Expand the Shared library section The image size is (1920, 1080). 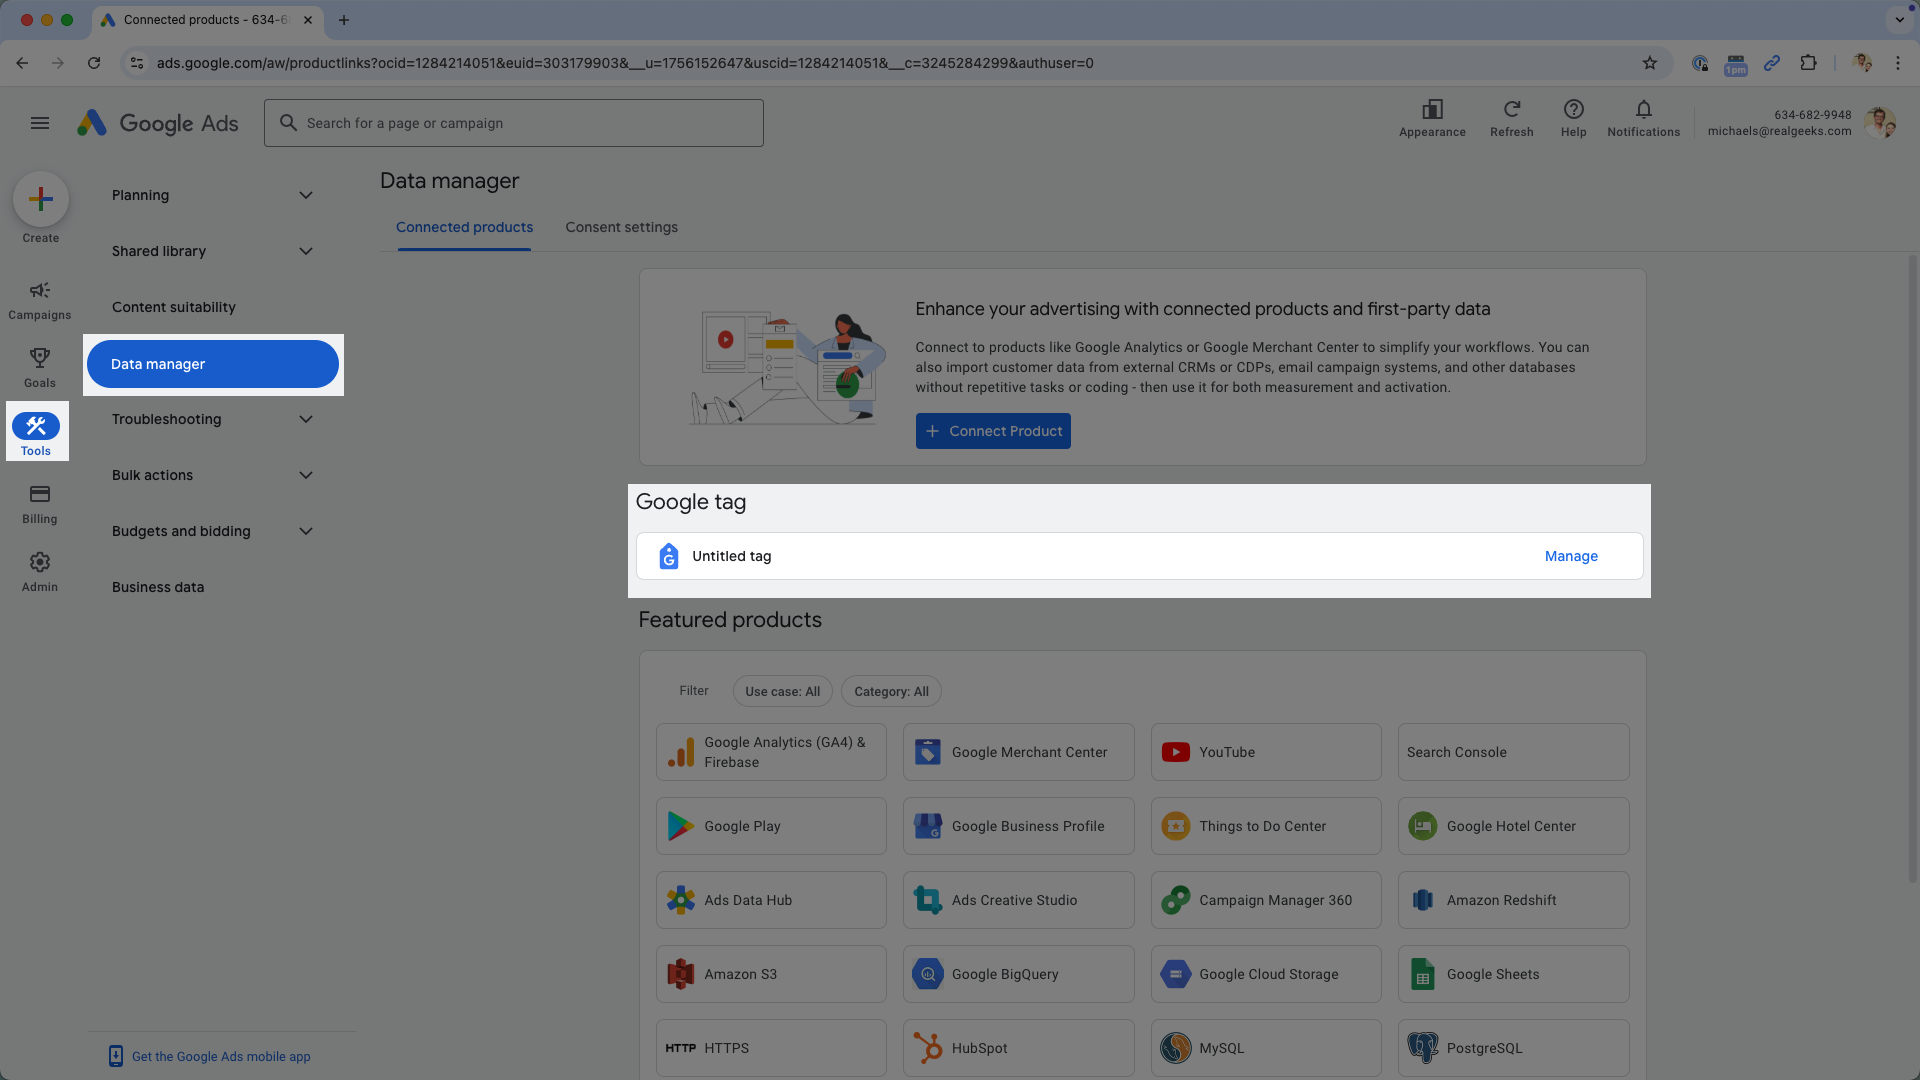[213, 251]
